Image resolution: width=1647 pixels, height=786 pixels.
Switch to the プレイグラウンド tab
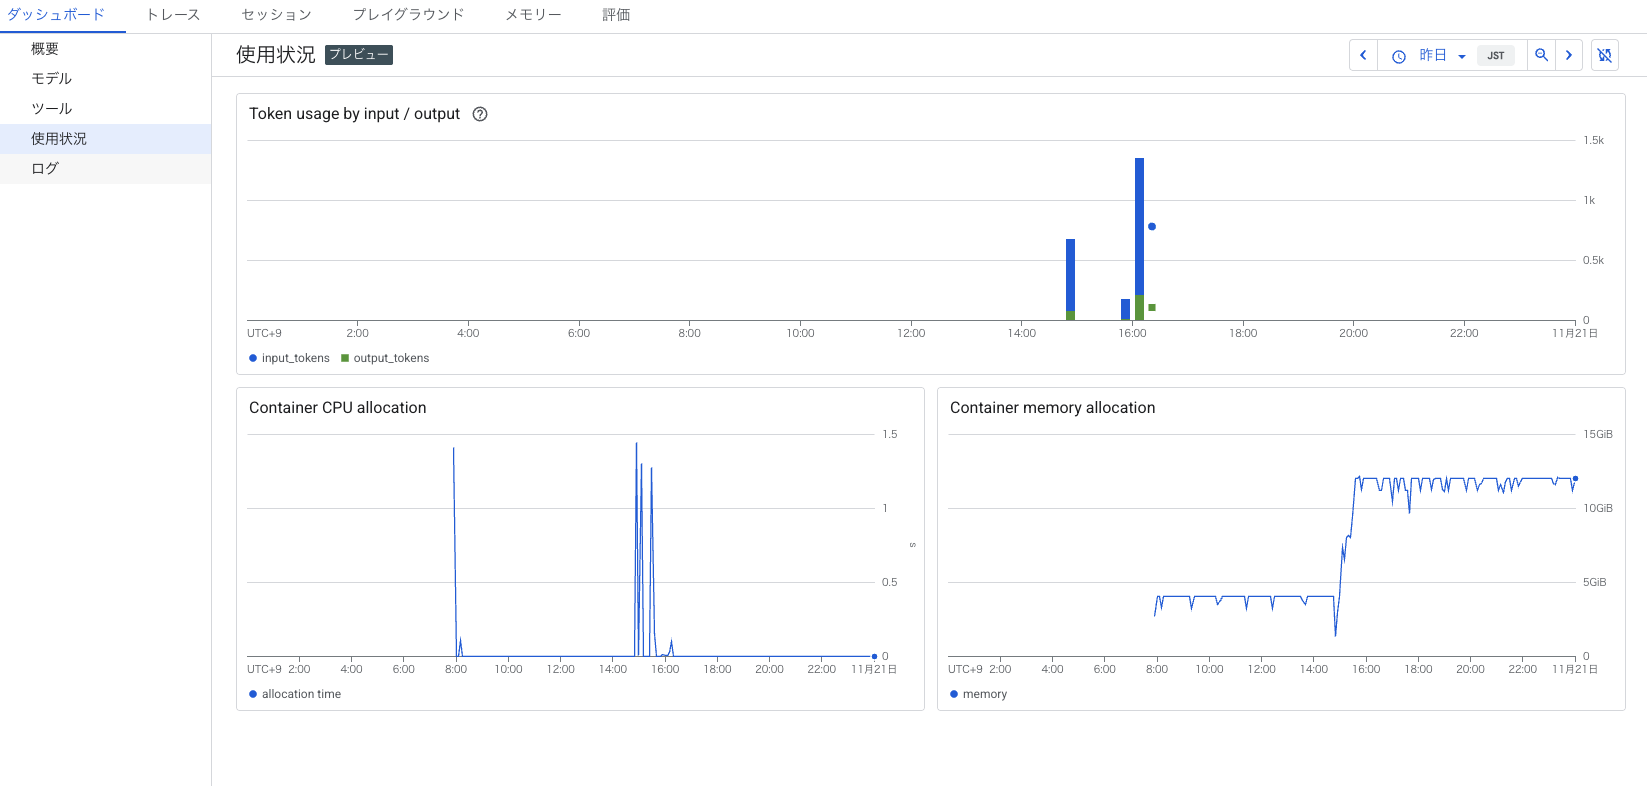click(x=408, y=15)
